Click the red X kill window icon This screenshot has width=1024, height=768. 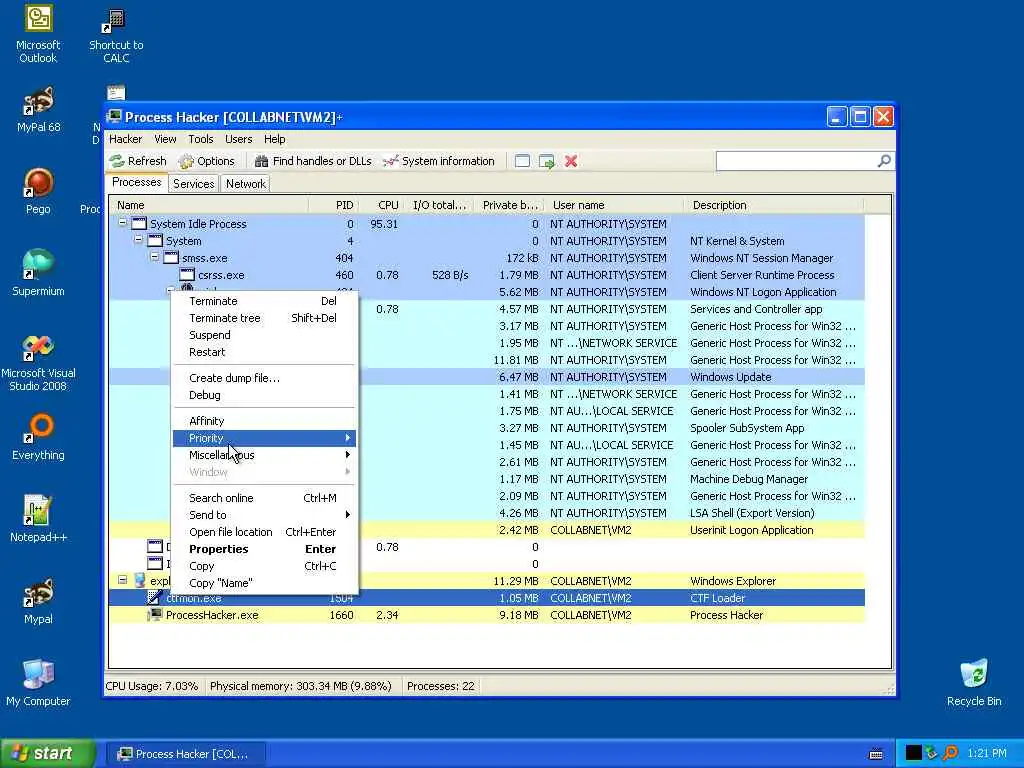(x=571, y=161)
